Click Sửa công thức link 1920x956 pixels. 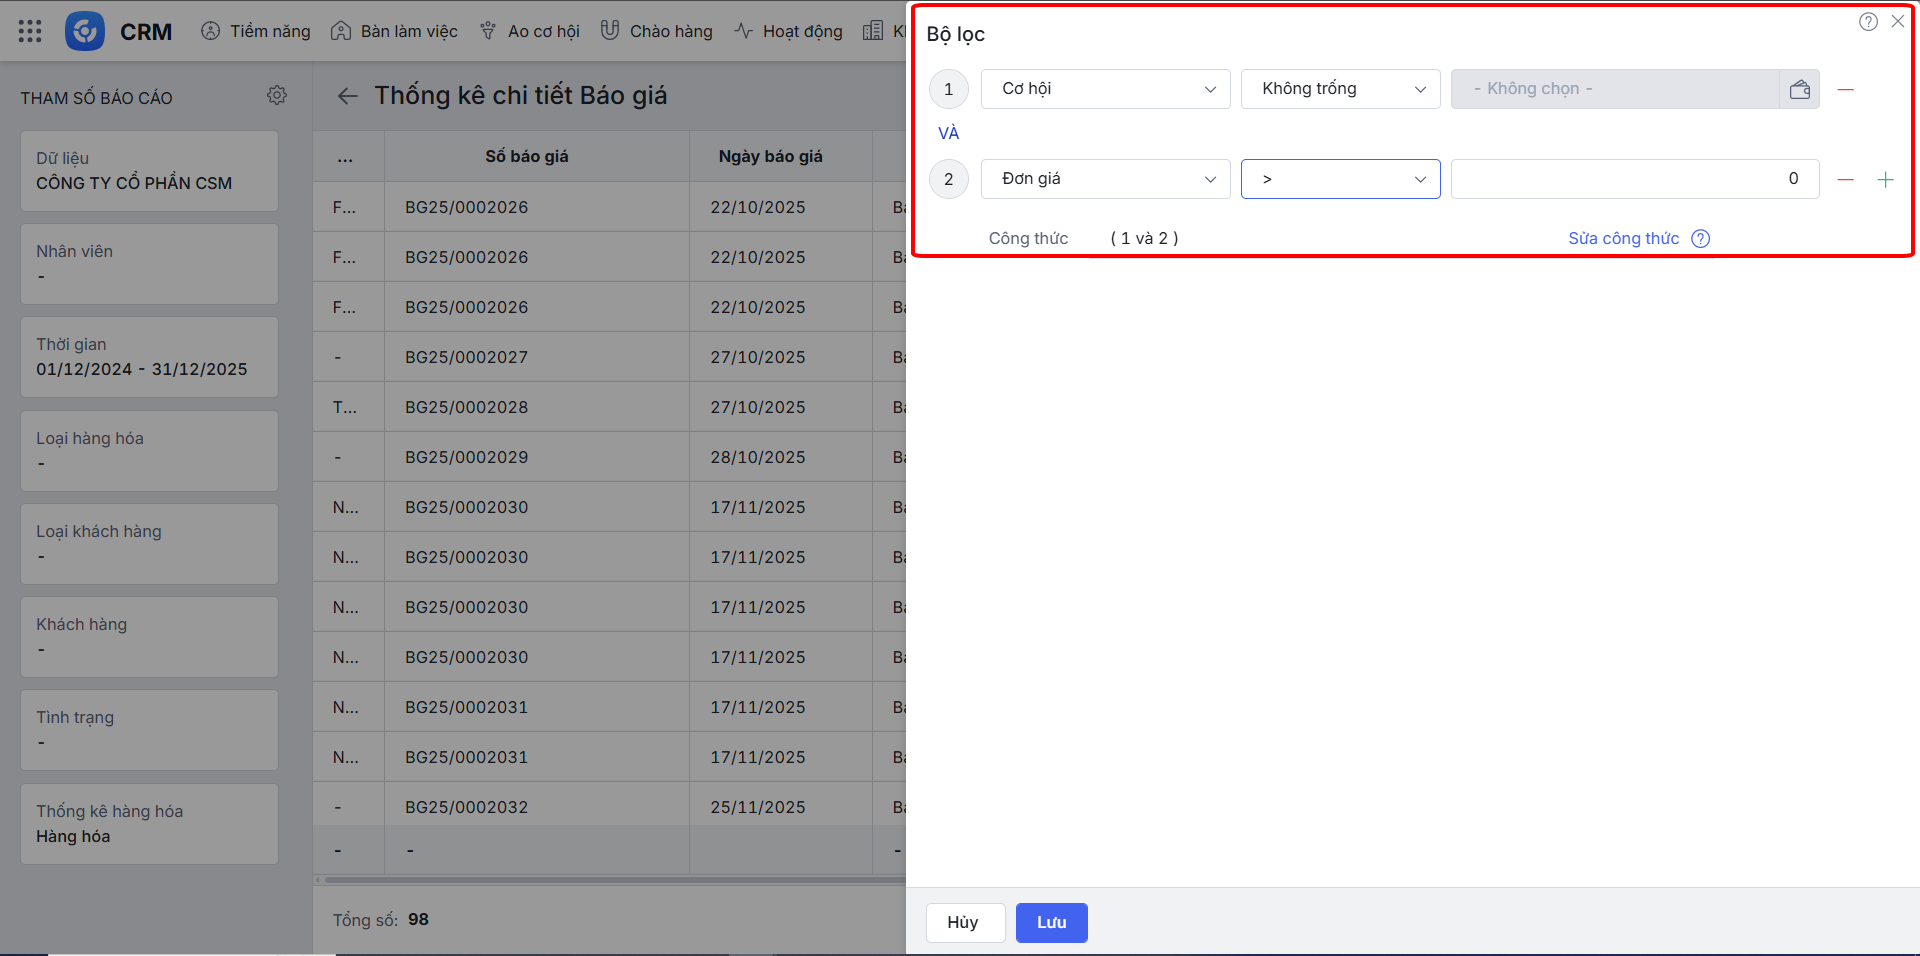pos(1623,238)
